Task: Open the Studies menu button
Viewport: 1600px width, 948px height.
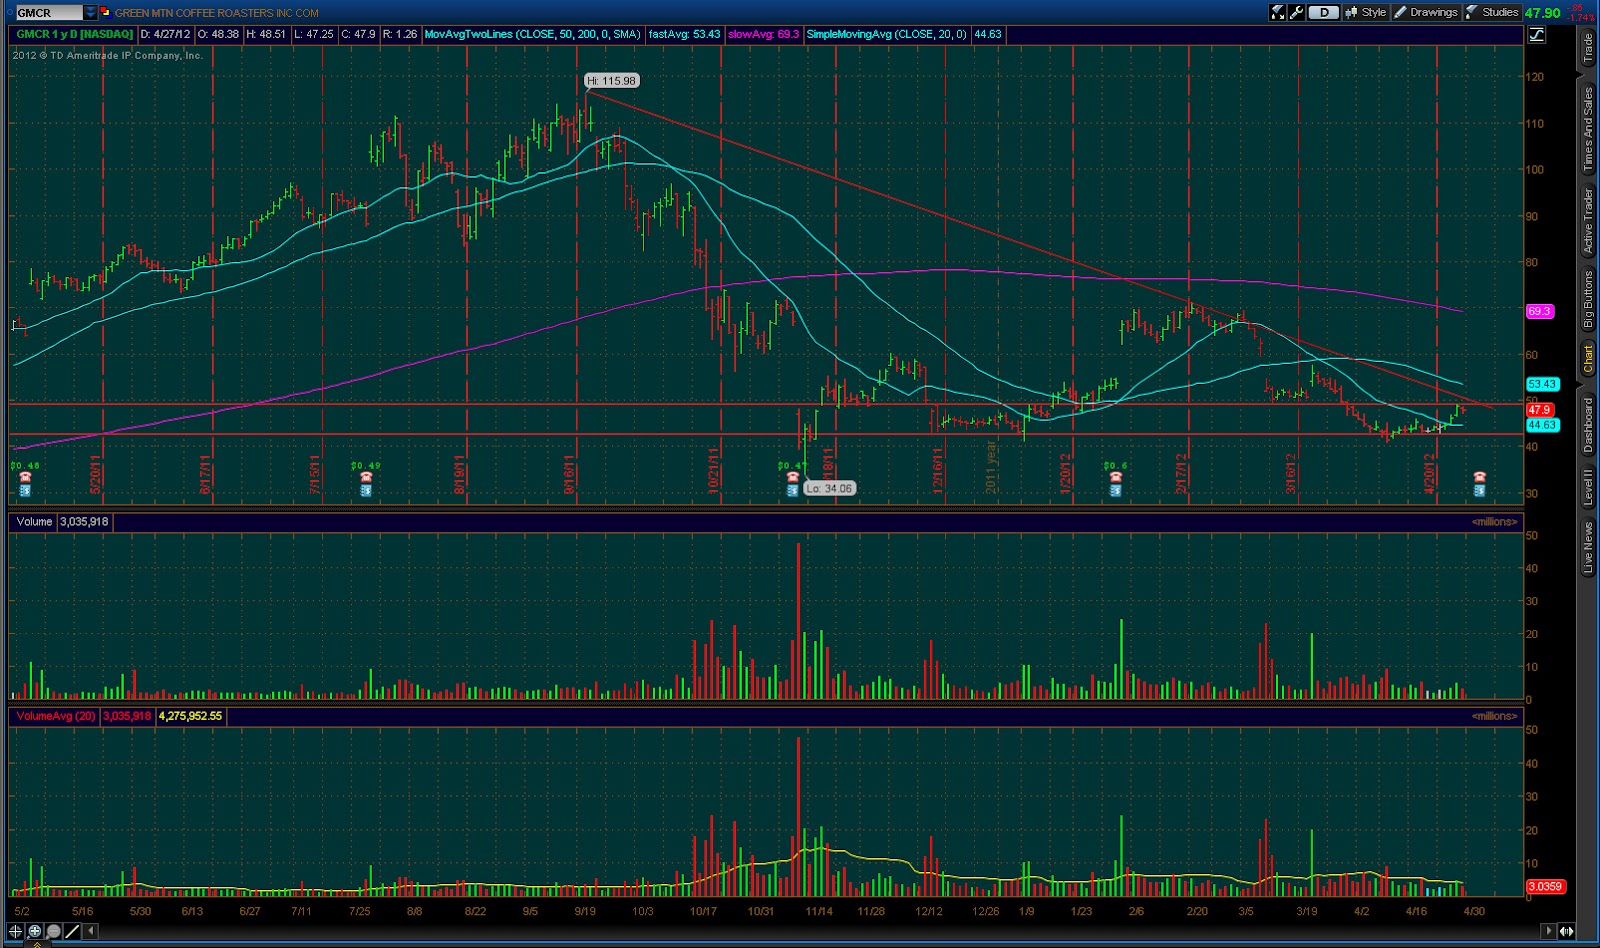Action: click(x=1492, y=12)
